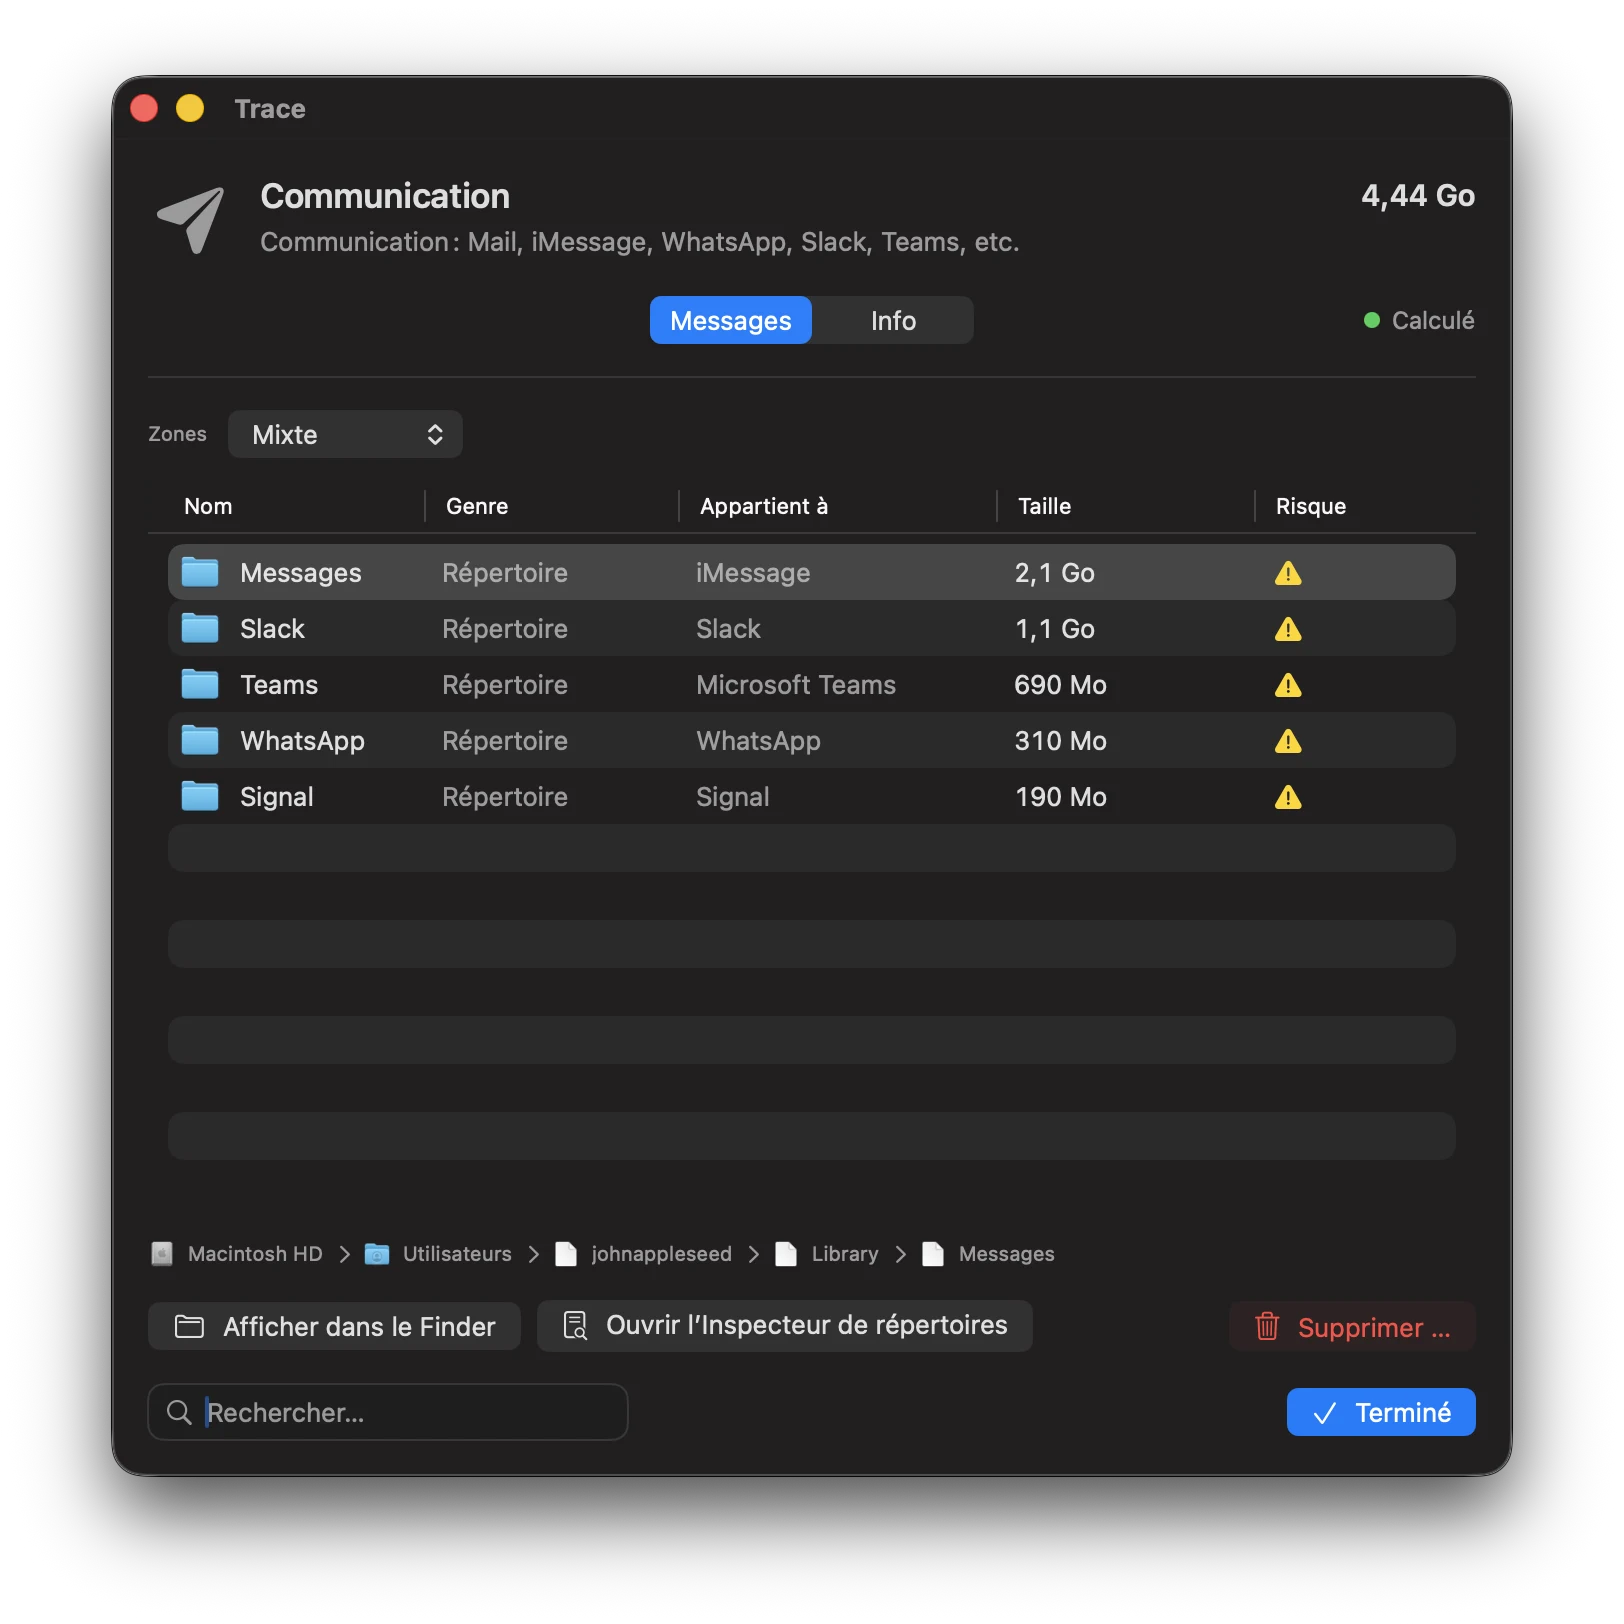Click the Macintosh HD disk icon
The height and width of the screenshot is (1624, 1624).
(x=162, y=1254)
